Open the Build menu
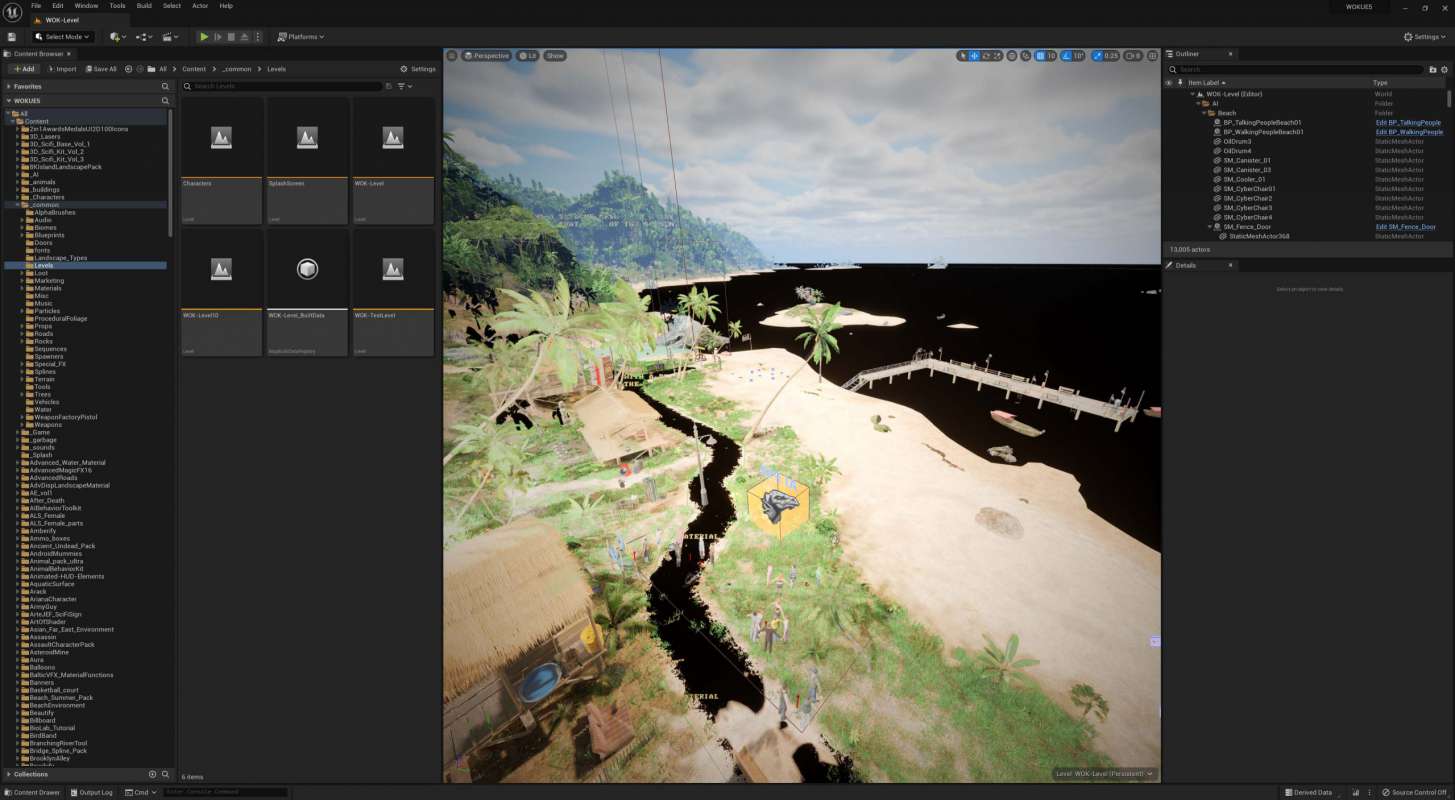1455x800 pixels. 144,6
